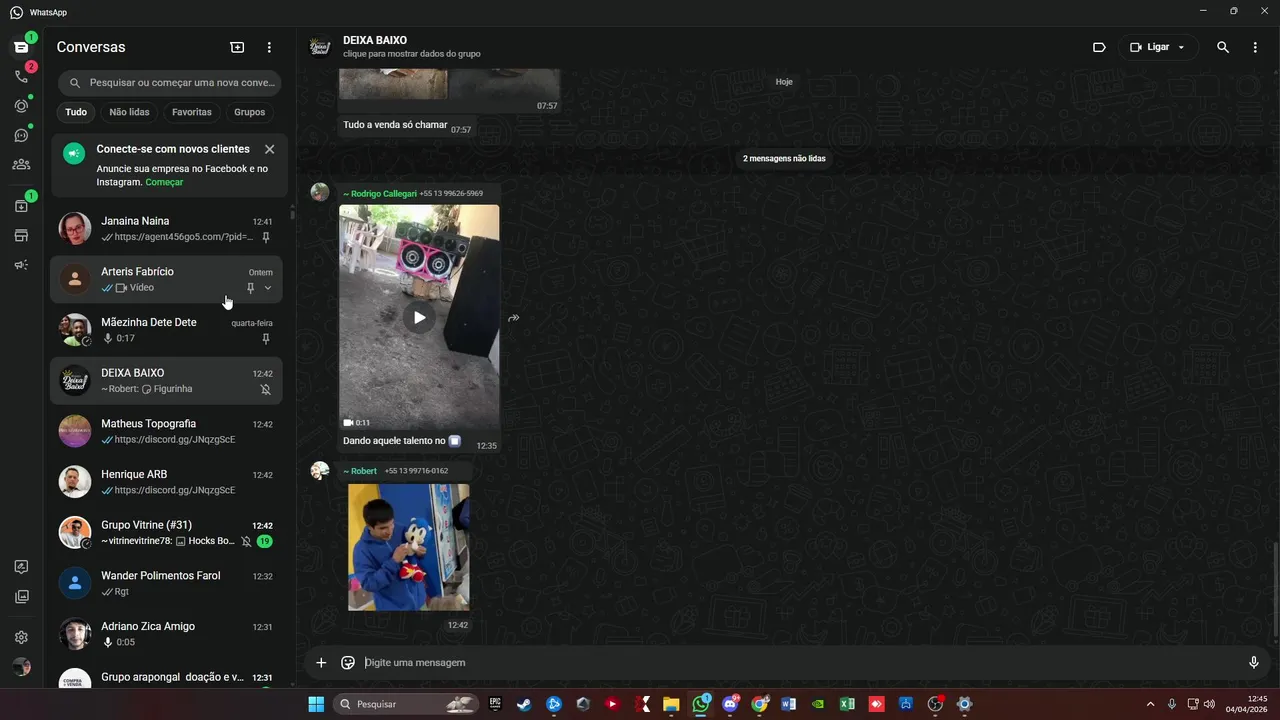Open Matheus Topografia conversation
Viewport: 1280px width, 720px height.
[x=167, y=431]
